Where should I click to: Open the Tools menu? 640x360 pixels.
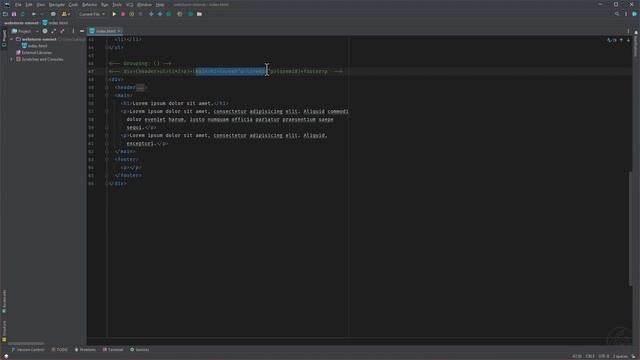click(x=117, y=4)
